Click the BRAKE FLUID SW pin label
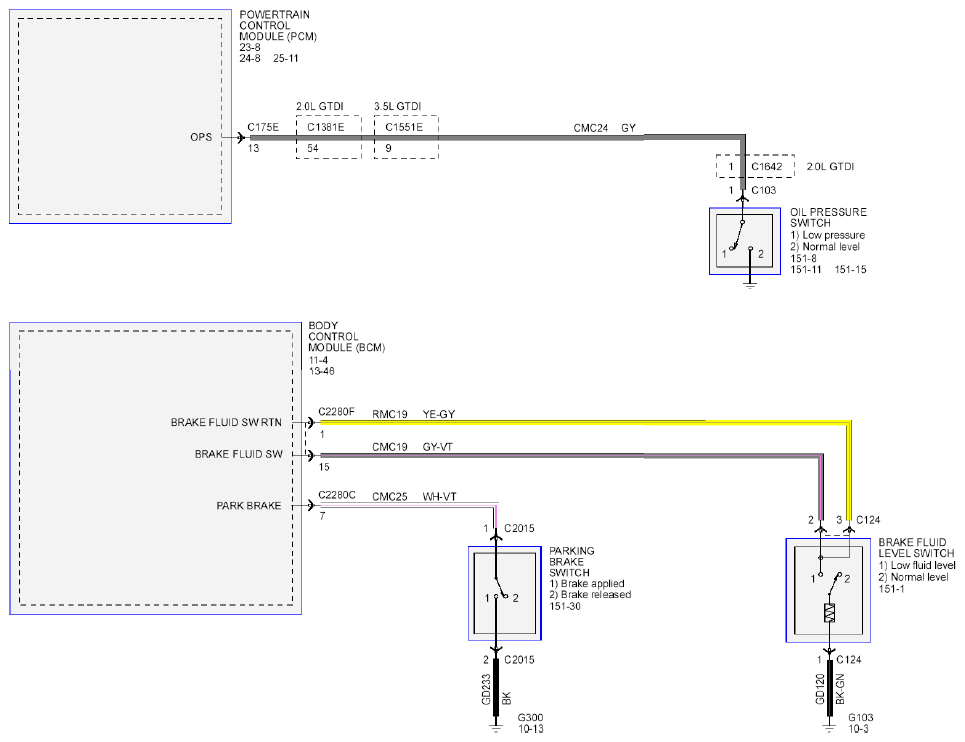This screenshot has width=965, height=742. point(239,454)
